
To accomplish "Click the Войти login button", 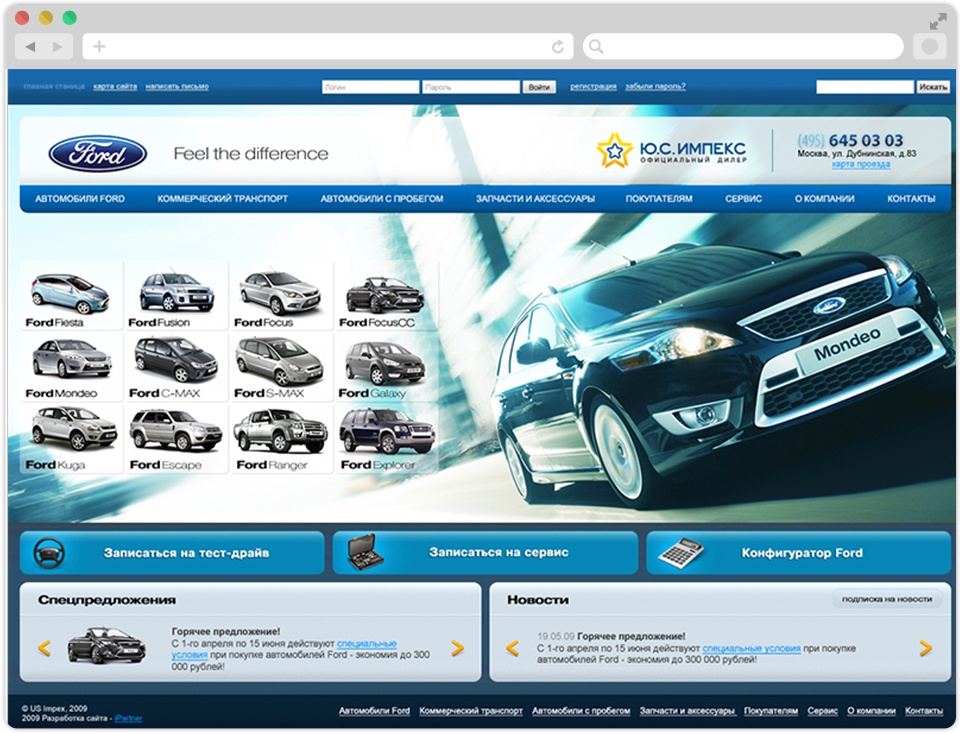I will pyautogui.click(x=539, y=87).
